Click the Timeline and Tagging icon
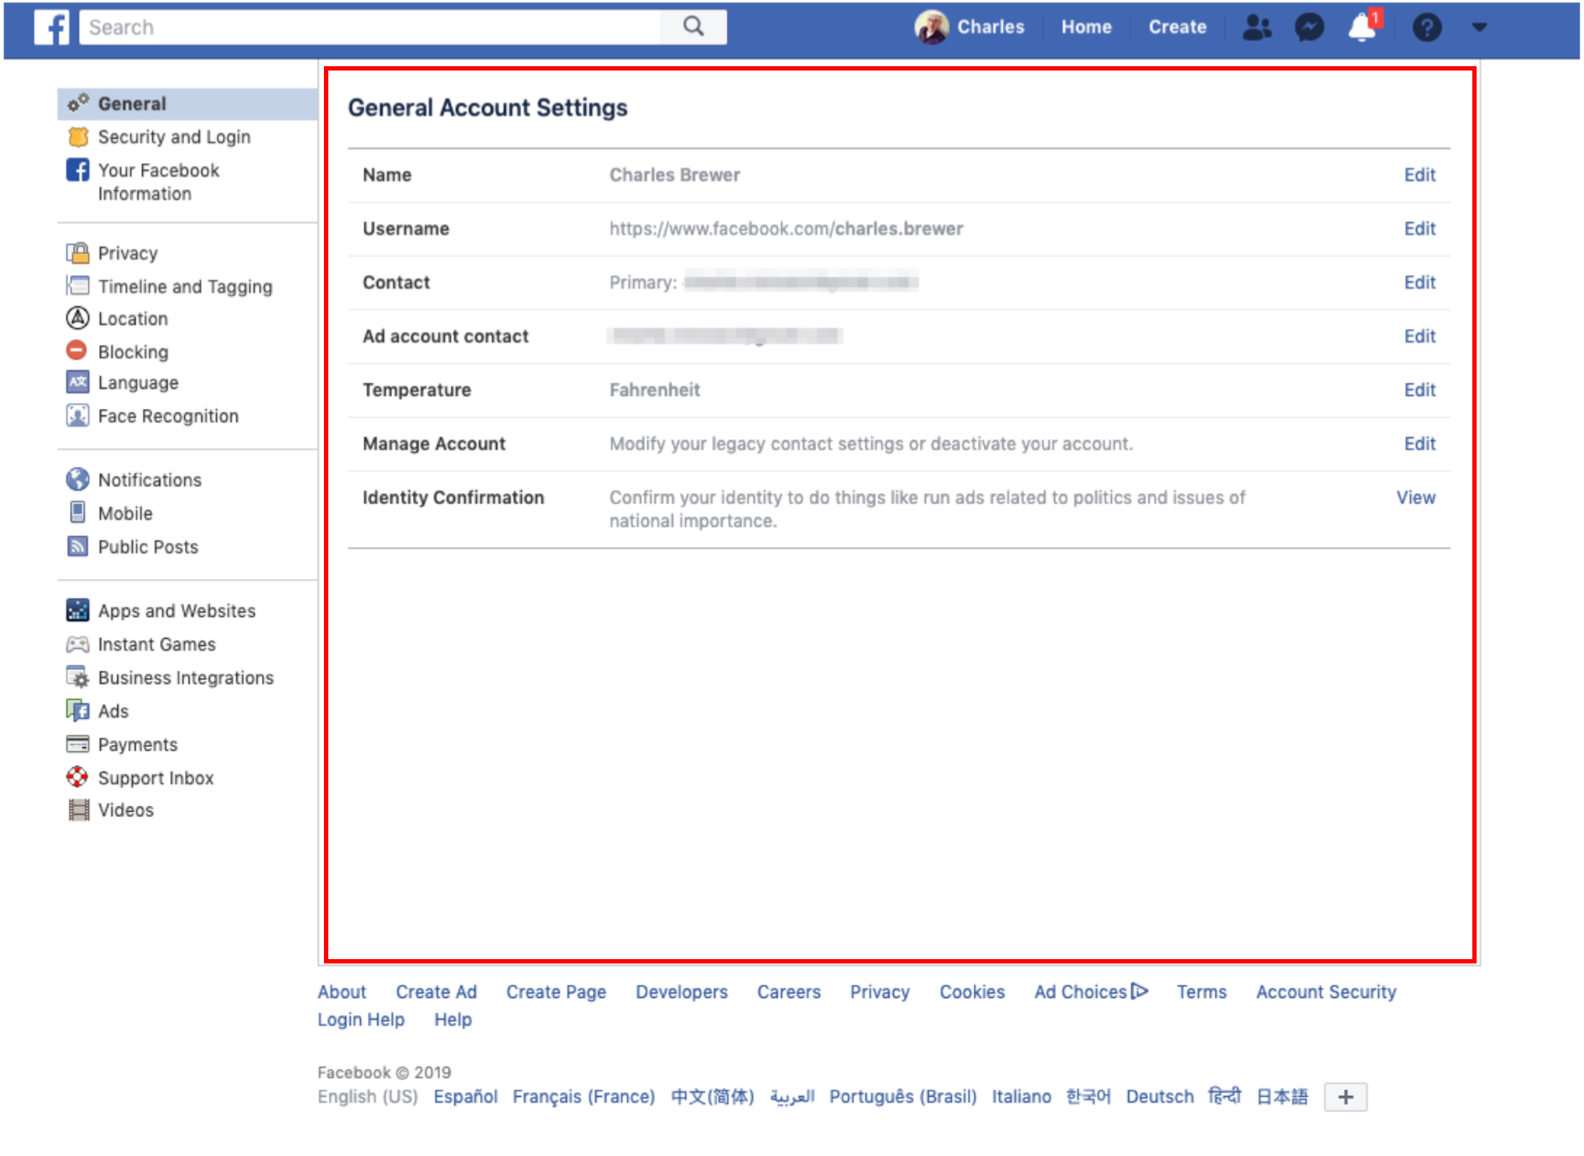 coord(78,286)
